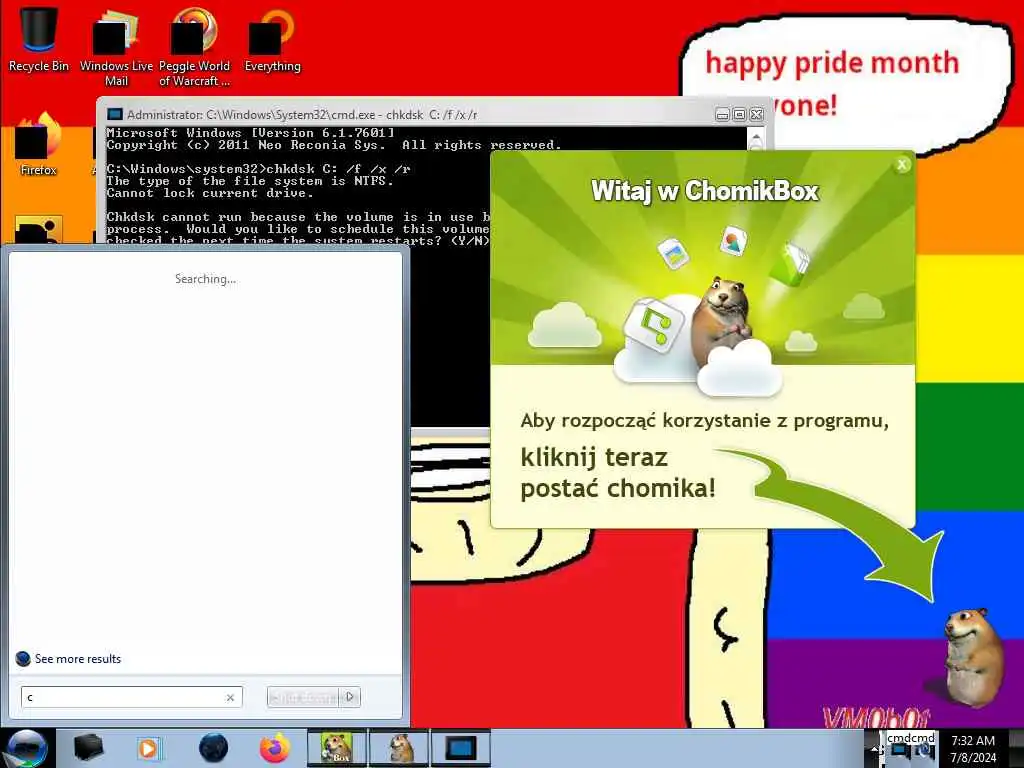Switch to the cmd.exe taskbar button
This screenshot has height=768, width=1024.
click(460, 748)
